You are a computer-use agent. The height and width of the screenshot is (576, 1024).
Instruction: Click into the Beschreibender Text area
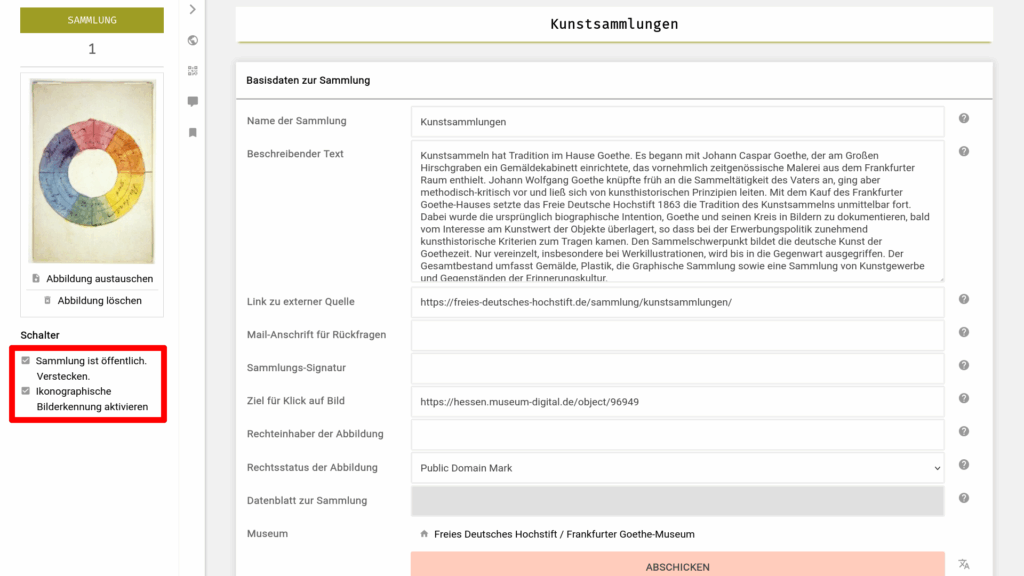tap(677, 212)
